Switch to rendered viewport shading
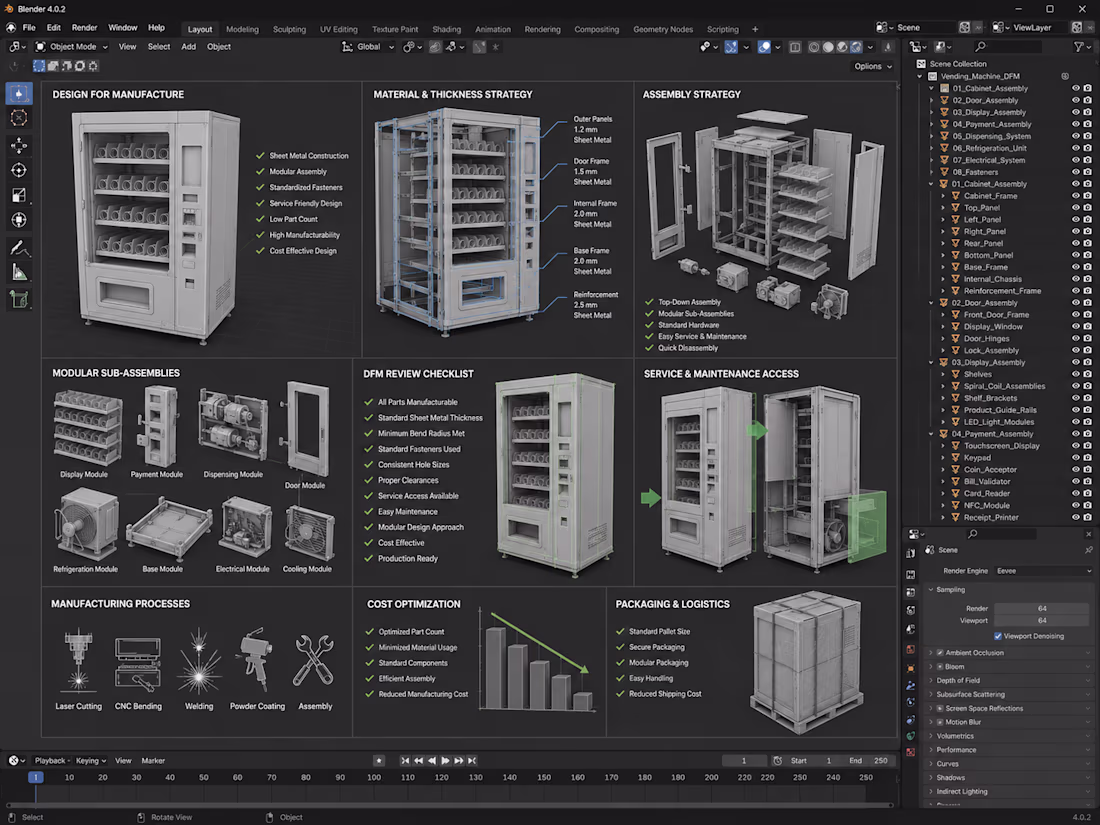This screenshot has width=1100, height=825. (856, 47)
